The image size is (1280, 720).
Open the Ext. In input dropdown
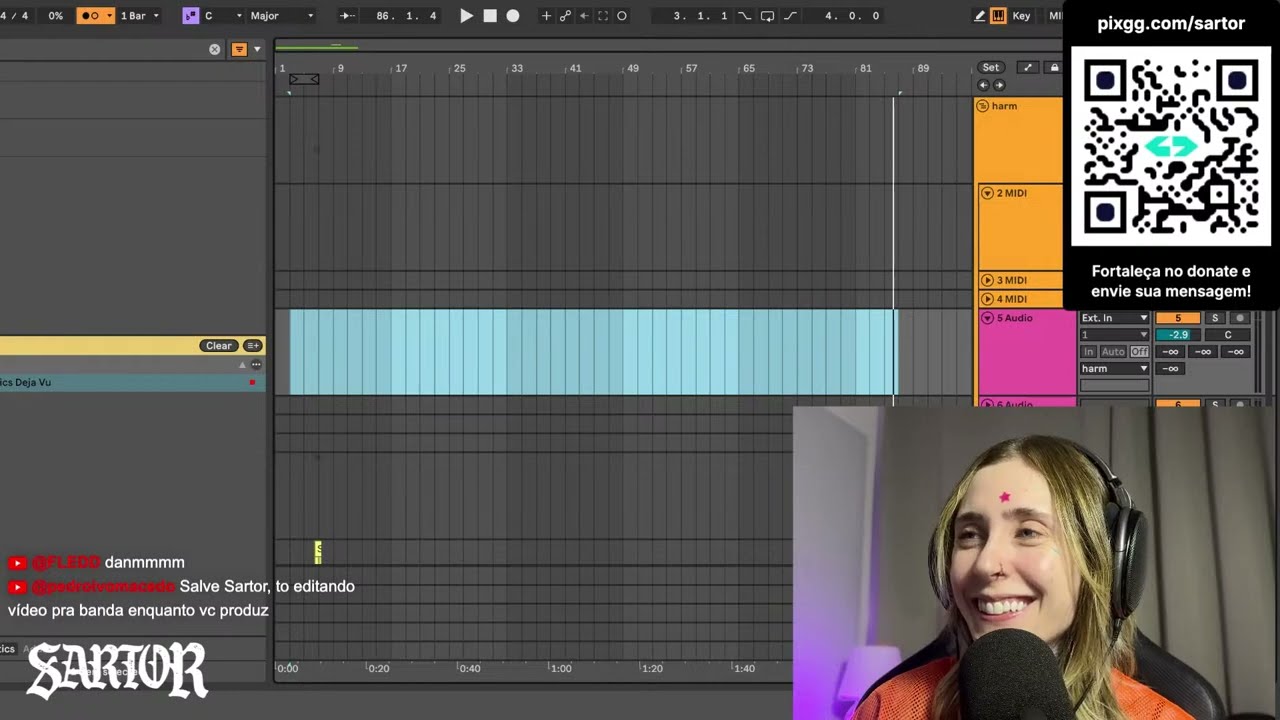[1114, 318]
